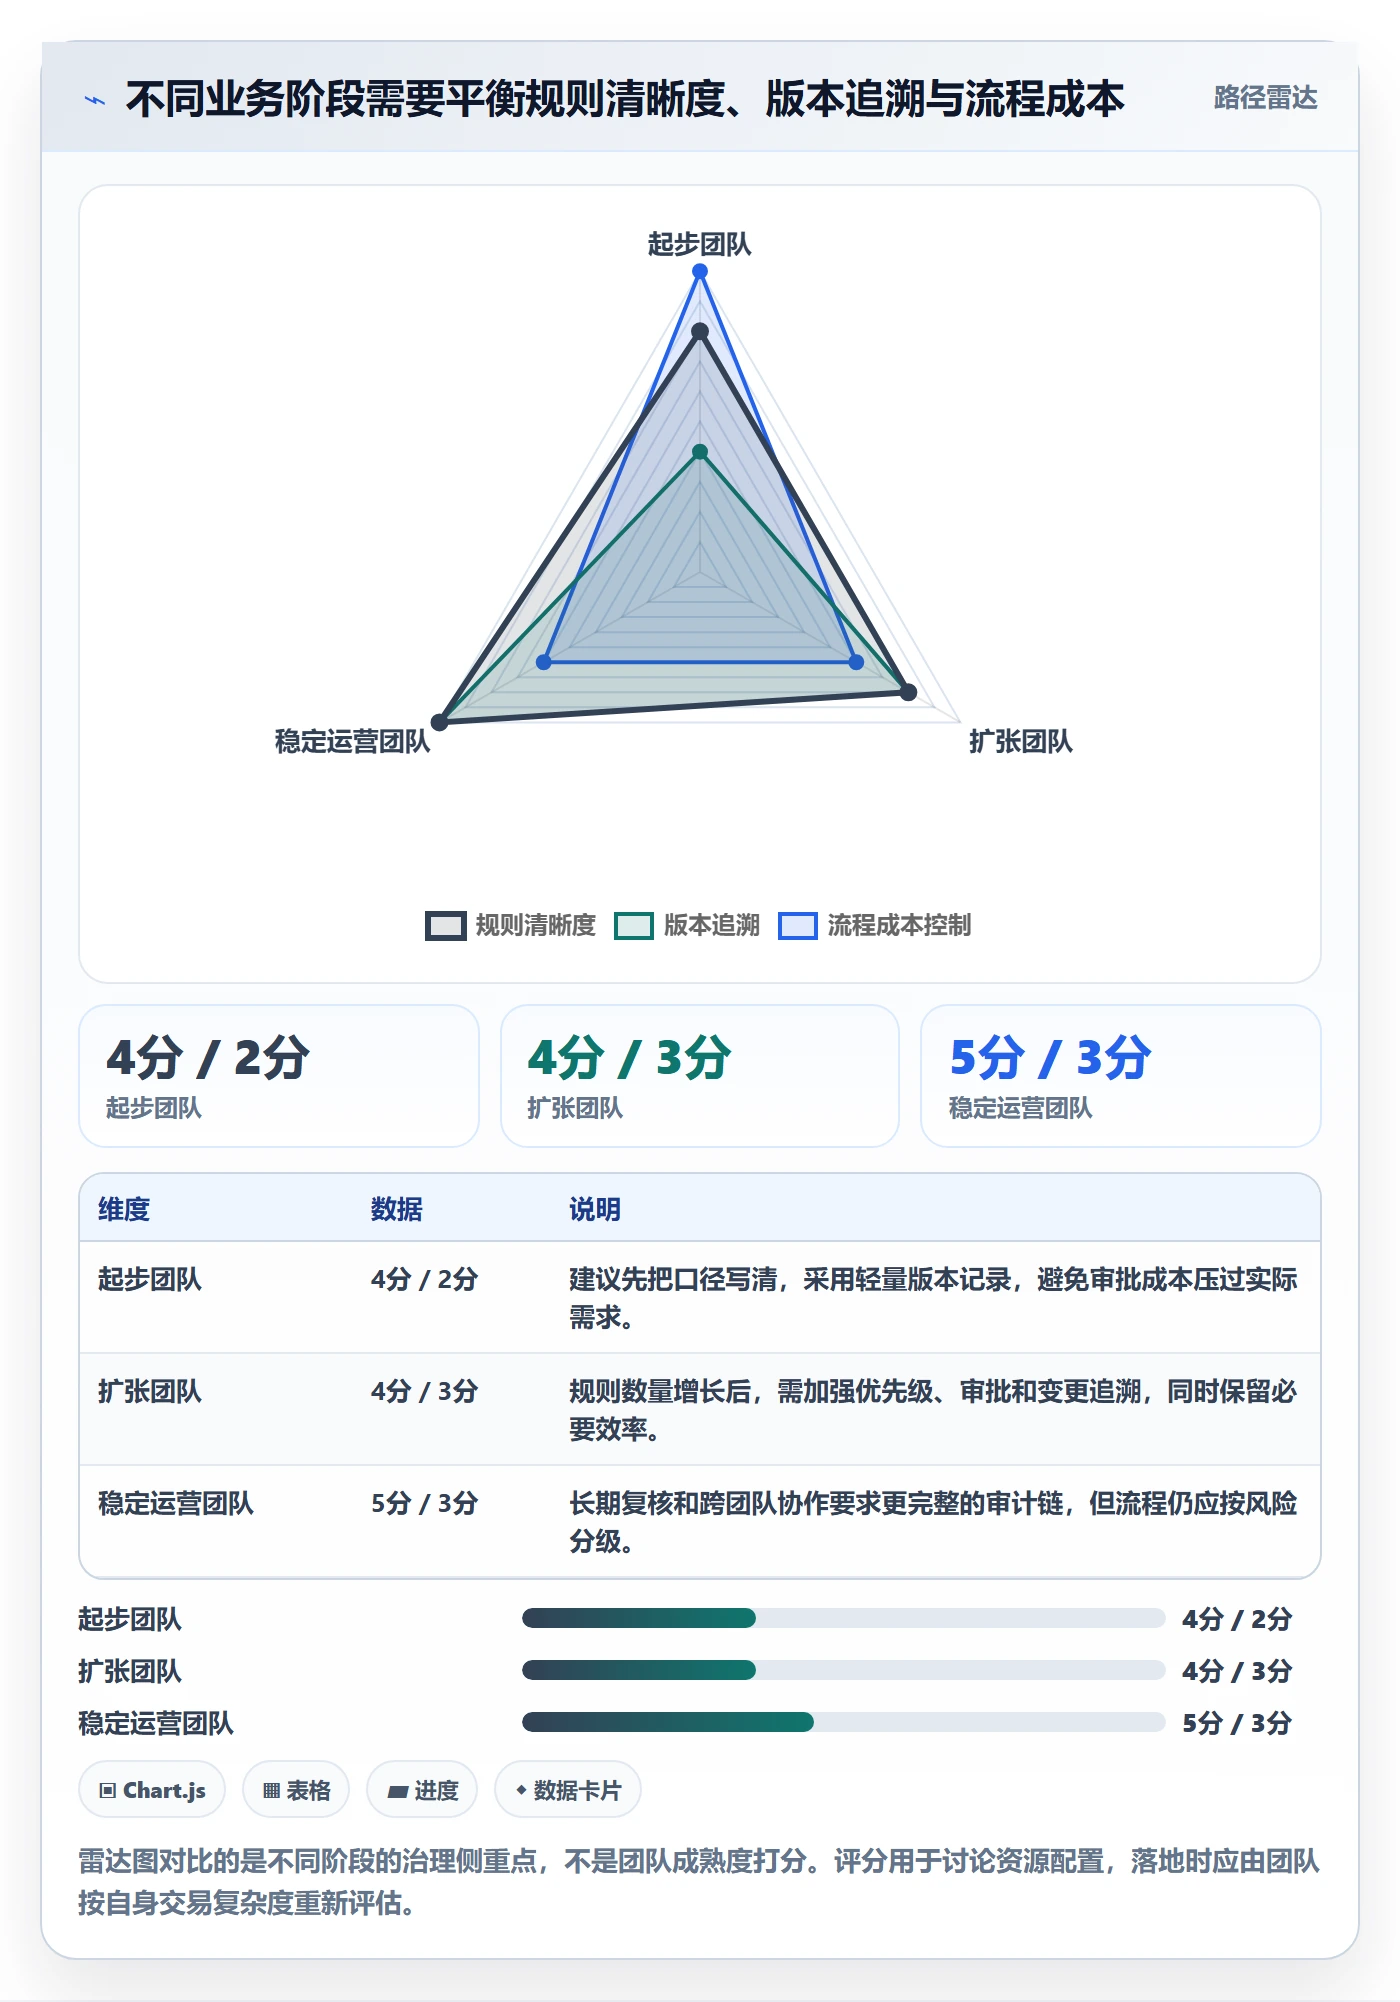
Task: Select the 扩张团队 cell in the table
Action: pos(150,1391)
